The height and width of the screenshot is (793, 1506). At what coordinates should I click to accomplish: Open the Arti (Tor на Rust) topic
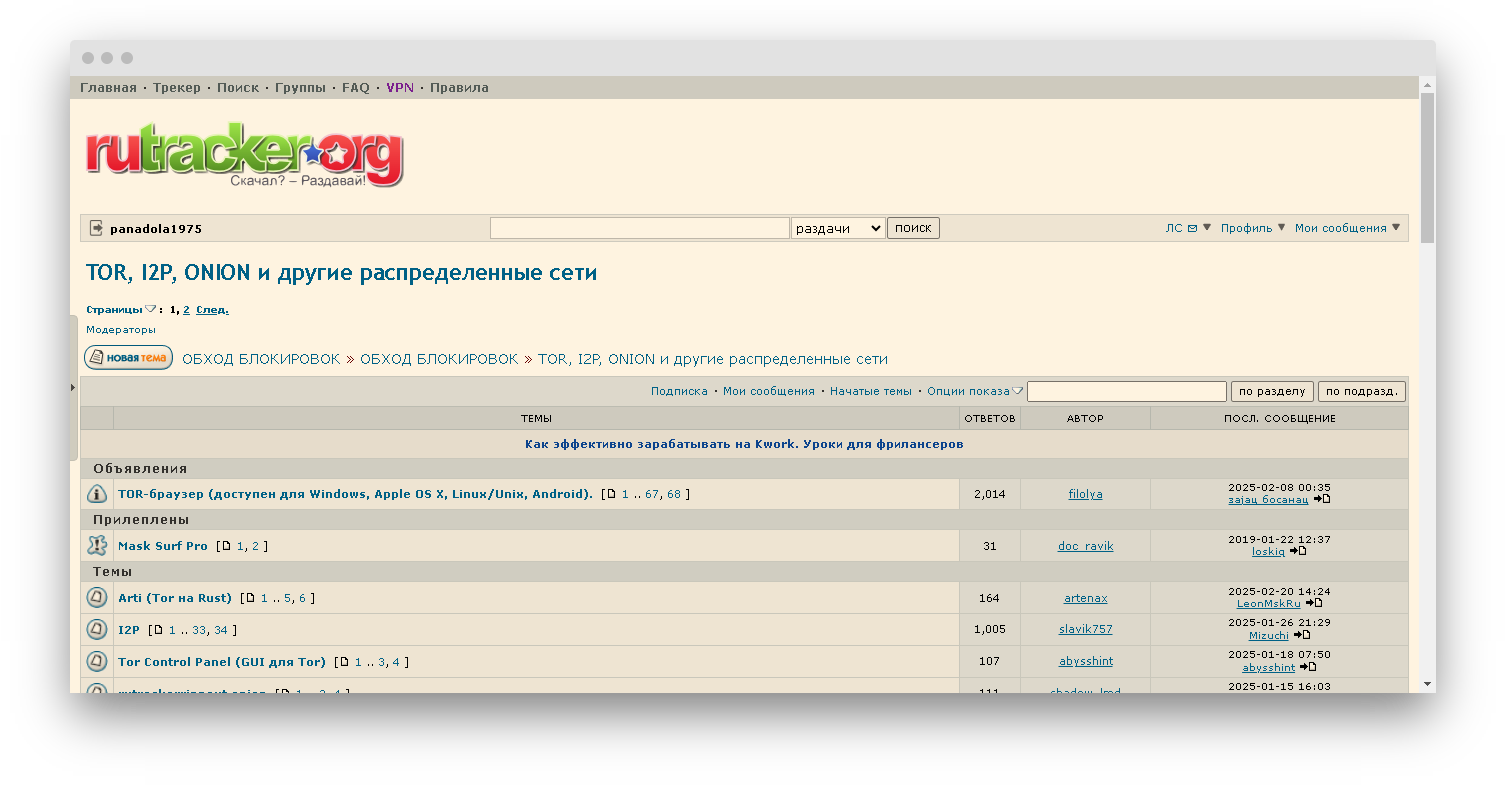point(175,598)
